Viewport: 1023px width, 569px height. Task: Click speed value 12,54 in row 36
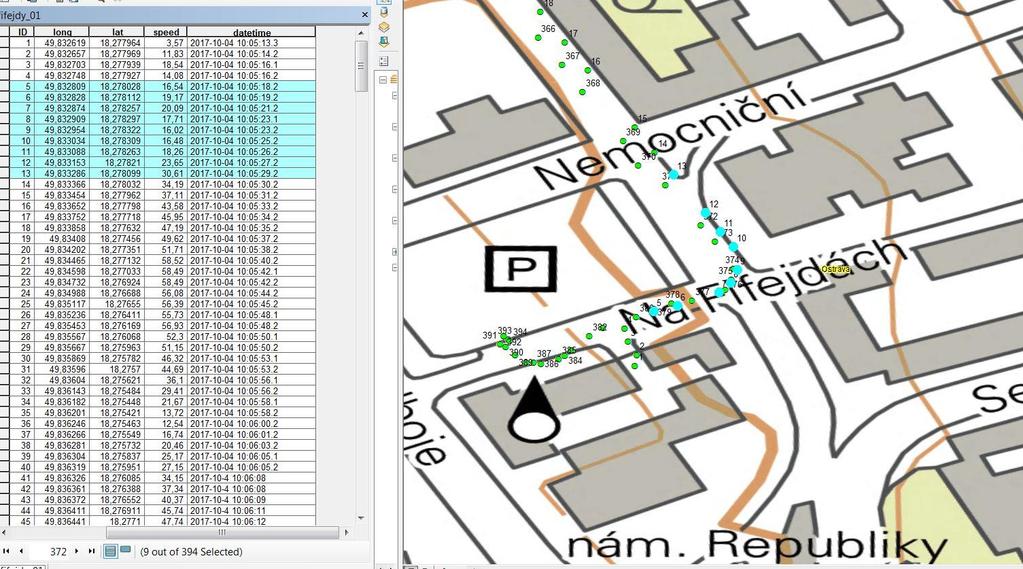166,423
